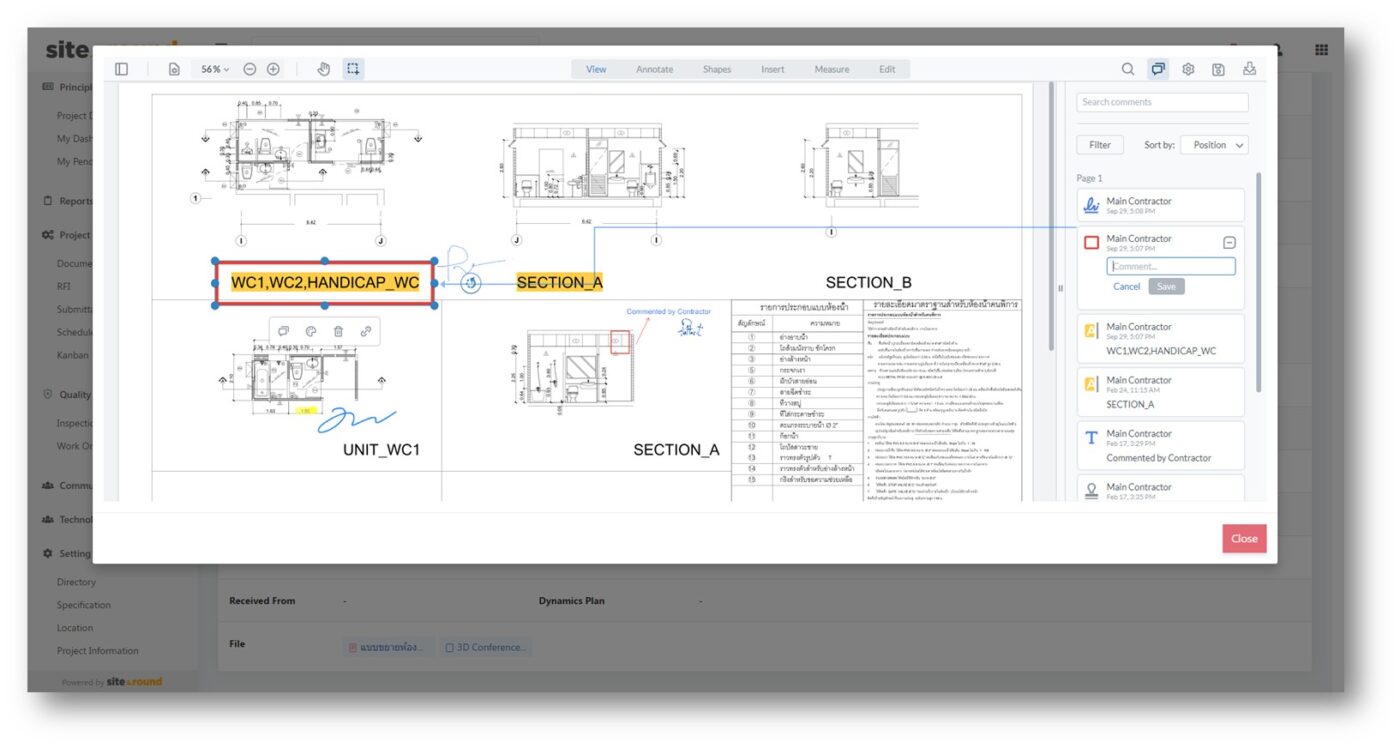Select the red rectangle annotation WC1,WC2,HANDICAP_WC
This screenshot has height=748, width=1400.
click(x=325, y=283)
